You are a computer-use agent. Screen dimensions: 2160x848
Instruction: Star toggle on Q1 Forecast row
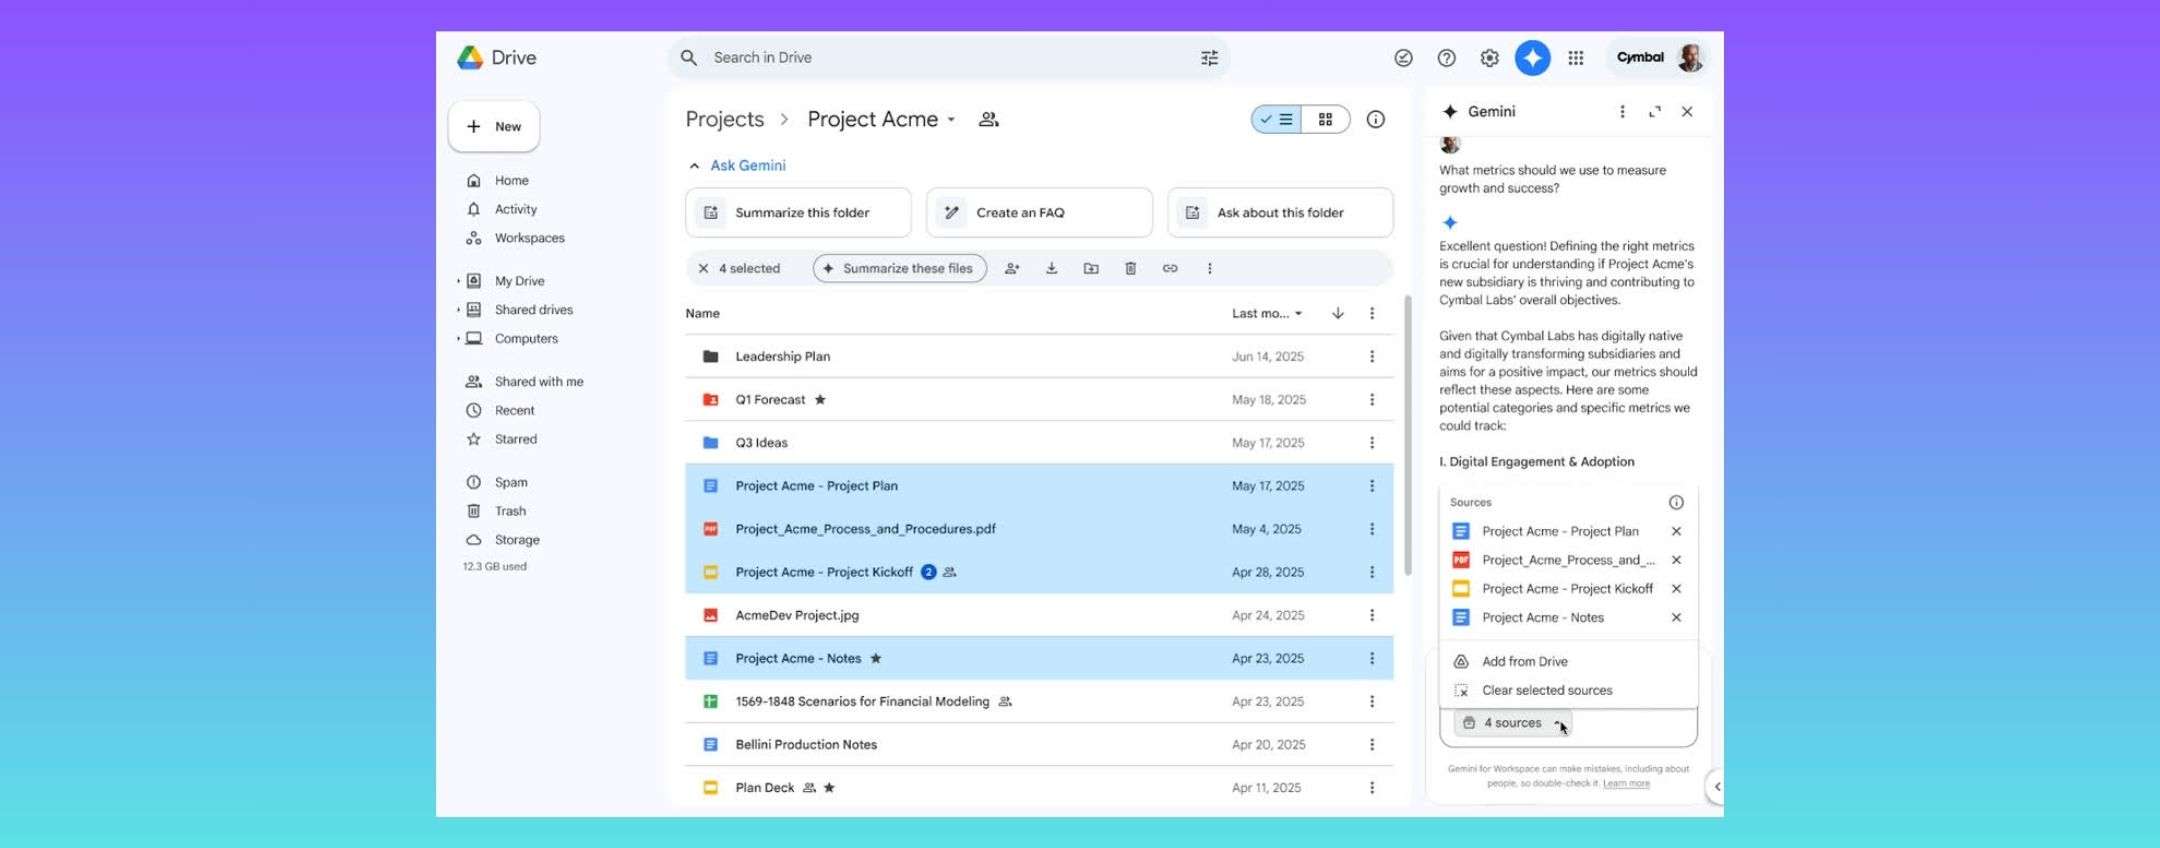click(x=820, y=400)
